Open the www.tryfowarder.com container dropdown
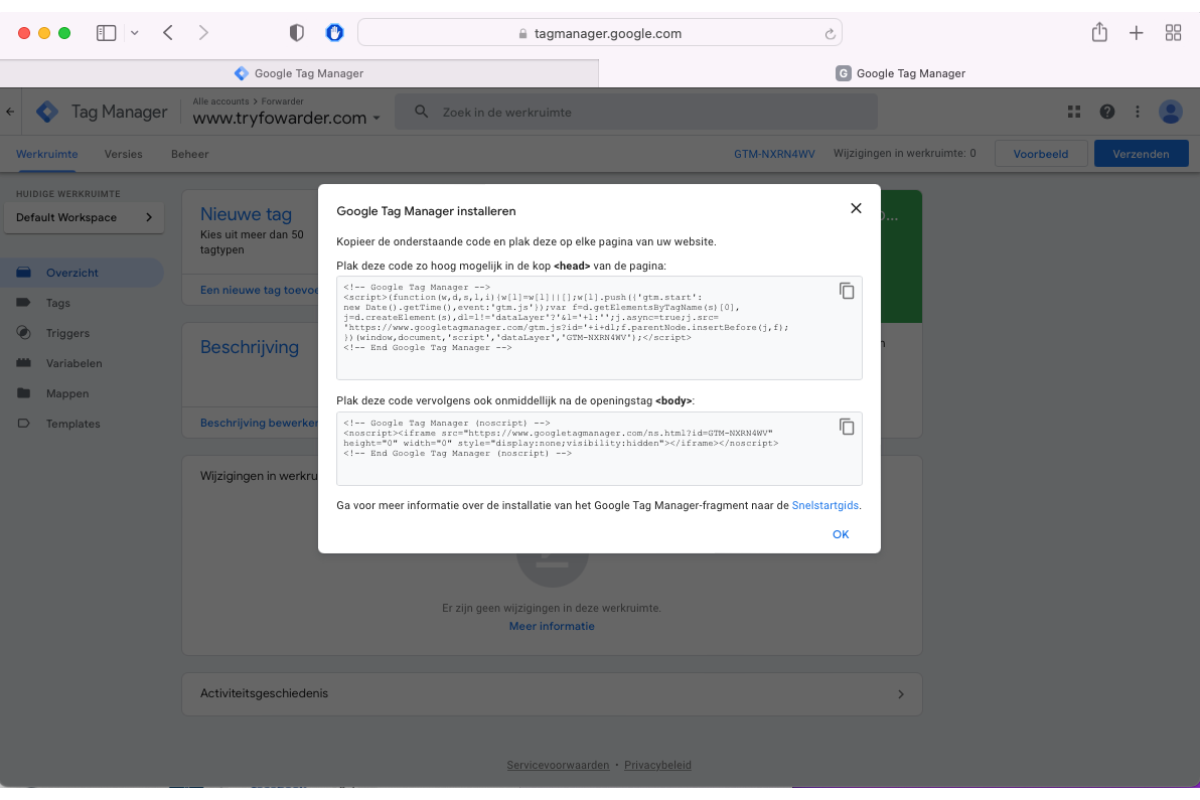Viewport: 1200px width, 800px height. [376, 119]
